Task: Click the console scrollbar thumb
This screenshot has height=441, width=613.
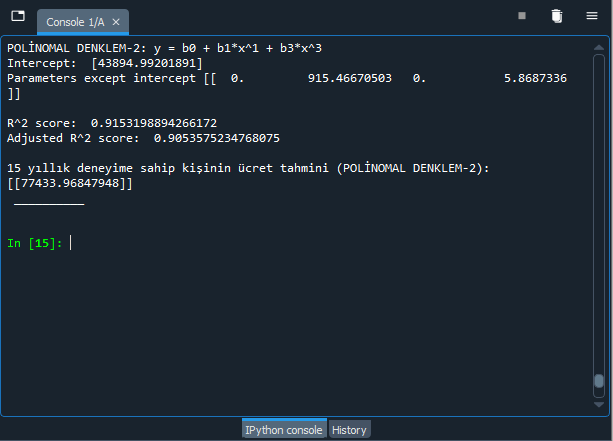Action: tap(599, 381)
